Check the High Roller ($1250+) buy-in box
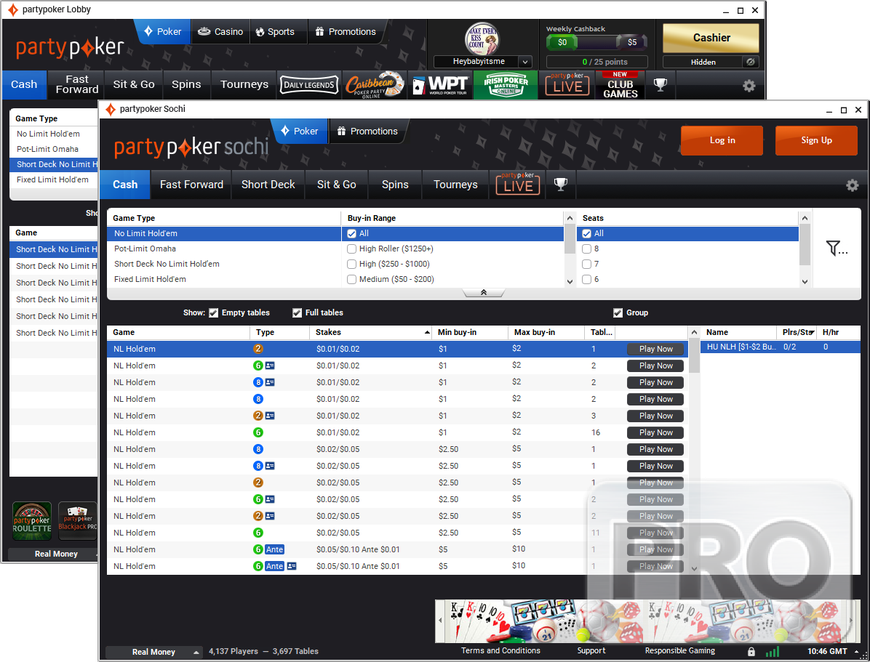The width and height of the screenshot is (870, 662). pyautogui.click(x=351, y=249)
